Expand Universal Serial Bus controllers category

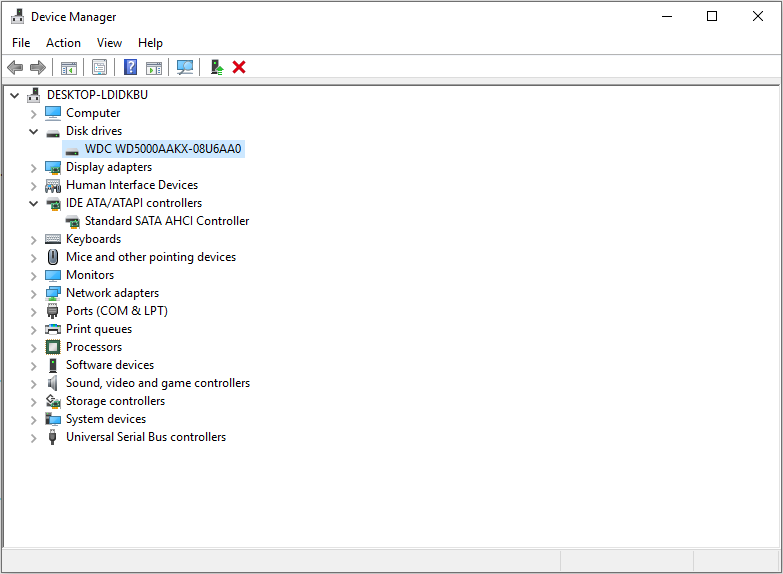pos(33,438)
